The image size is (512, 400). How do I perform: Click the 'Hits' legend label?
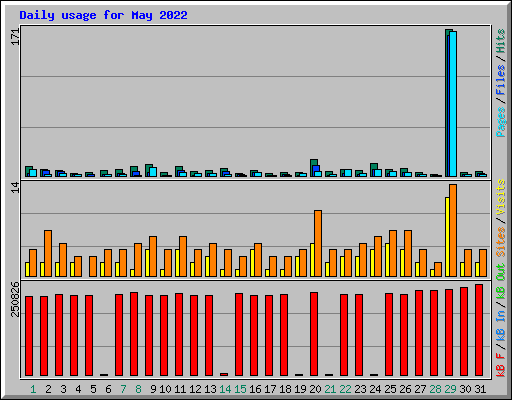click(x=501, y=41)
